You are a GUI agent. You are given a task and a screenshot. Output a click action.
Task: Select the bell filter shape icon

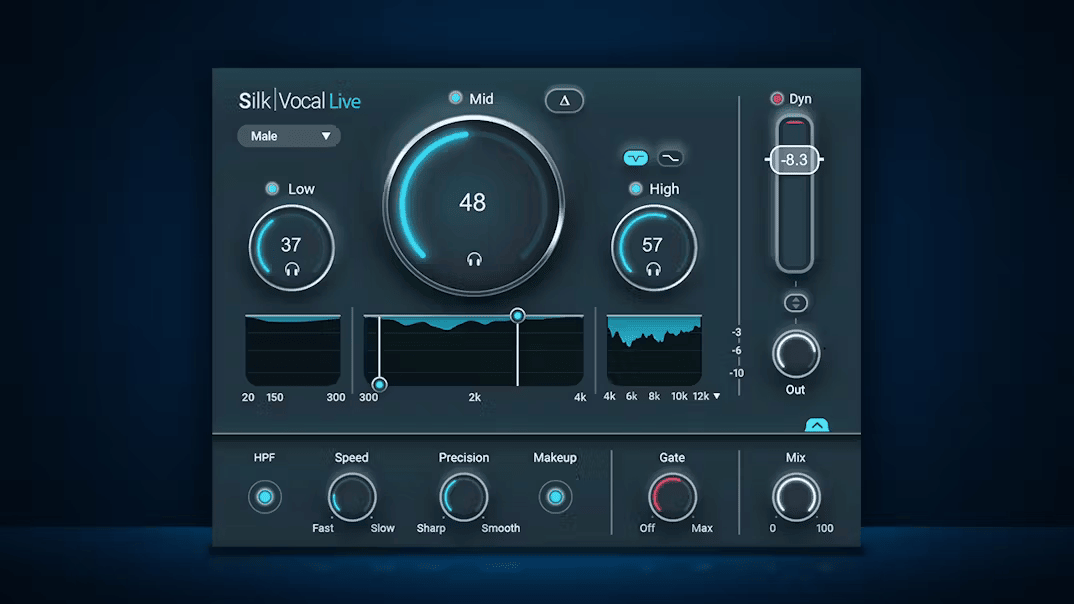(x=636, y=158)
